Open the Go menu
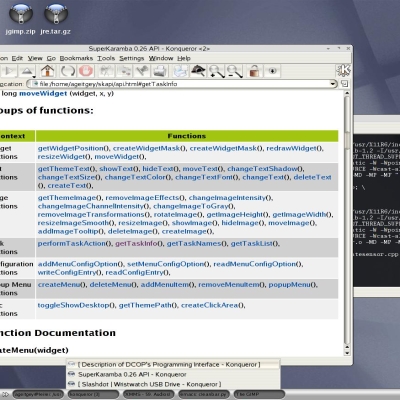The width and height of the screenshot is (400, 400). (51, 58)
